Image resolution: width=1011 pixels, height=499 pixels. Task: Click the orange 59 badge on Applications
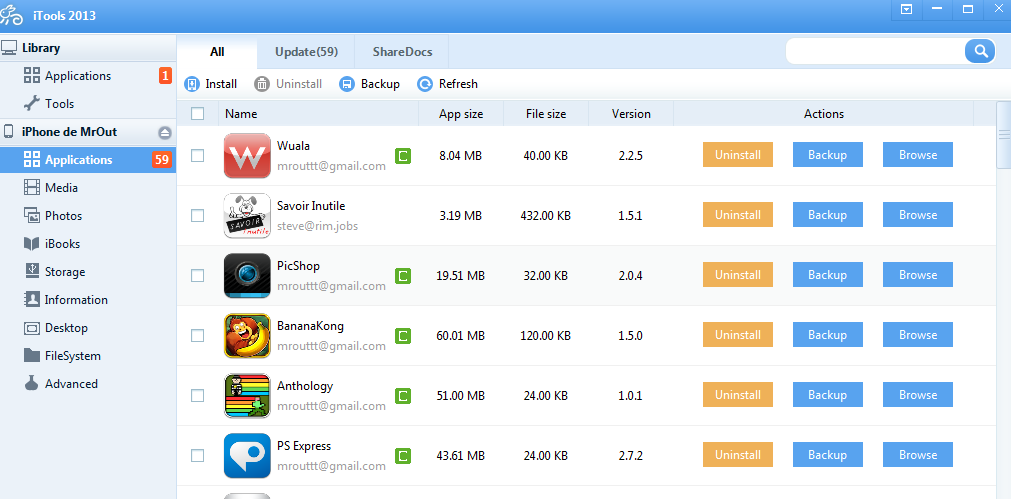tap(162, 159)
